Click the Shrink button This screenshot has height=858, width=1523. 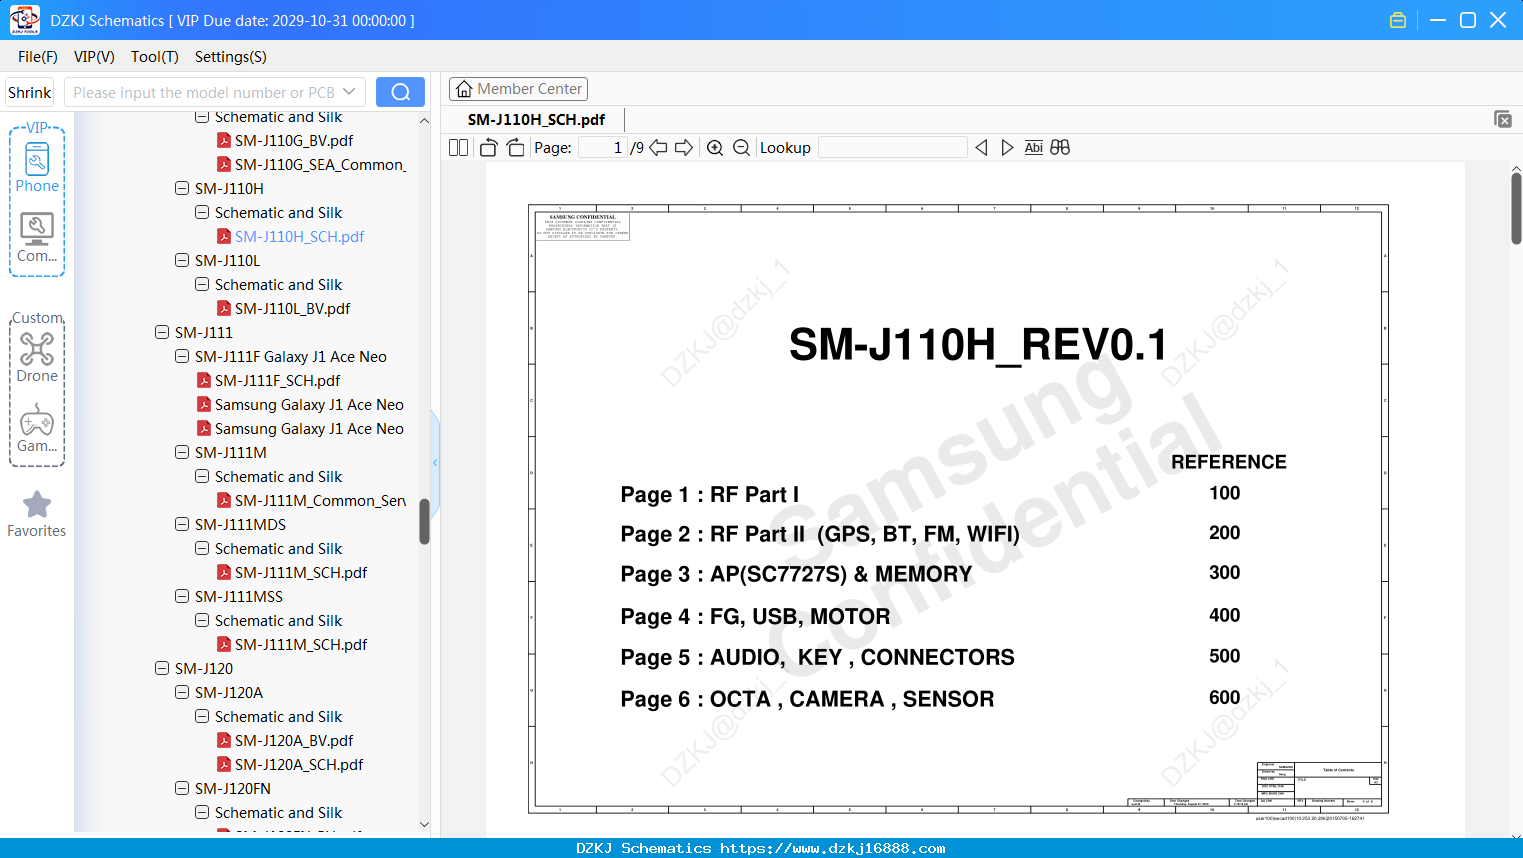pyautogui.click(x=30, y=92)
